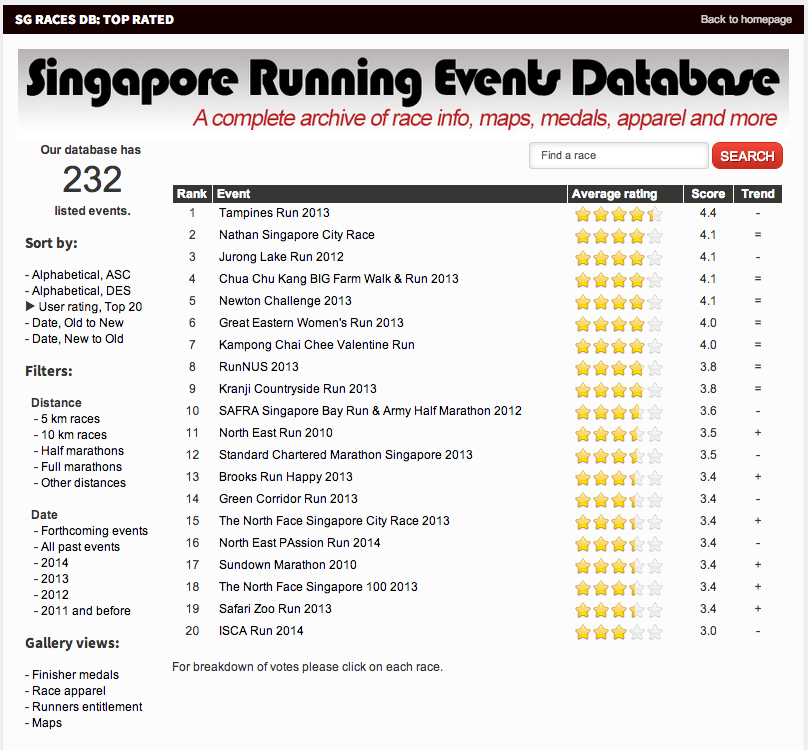Screen dimensions: 808x750
Task: Click the red SEARCH button
Action: pyautogui.click(x=747, y=156)
